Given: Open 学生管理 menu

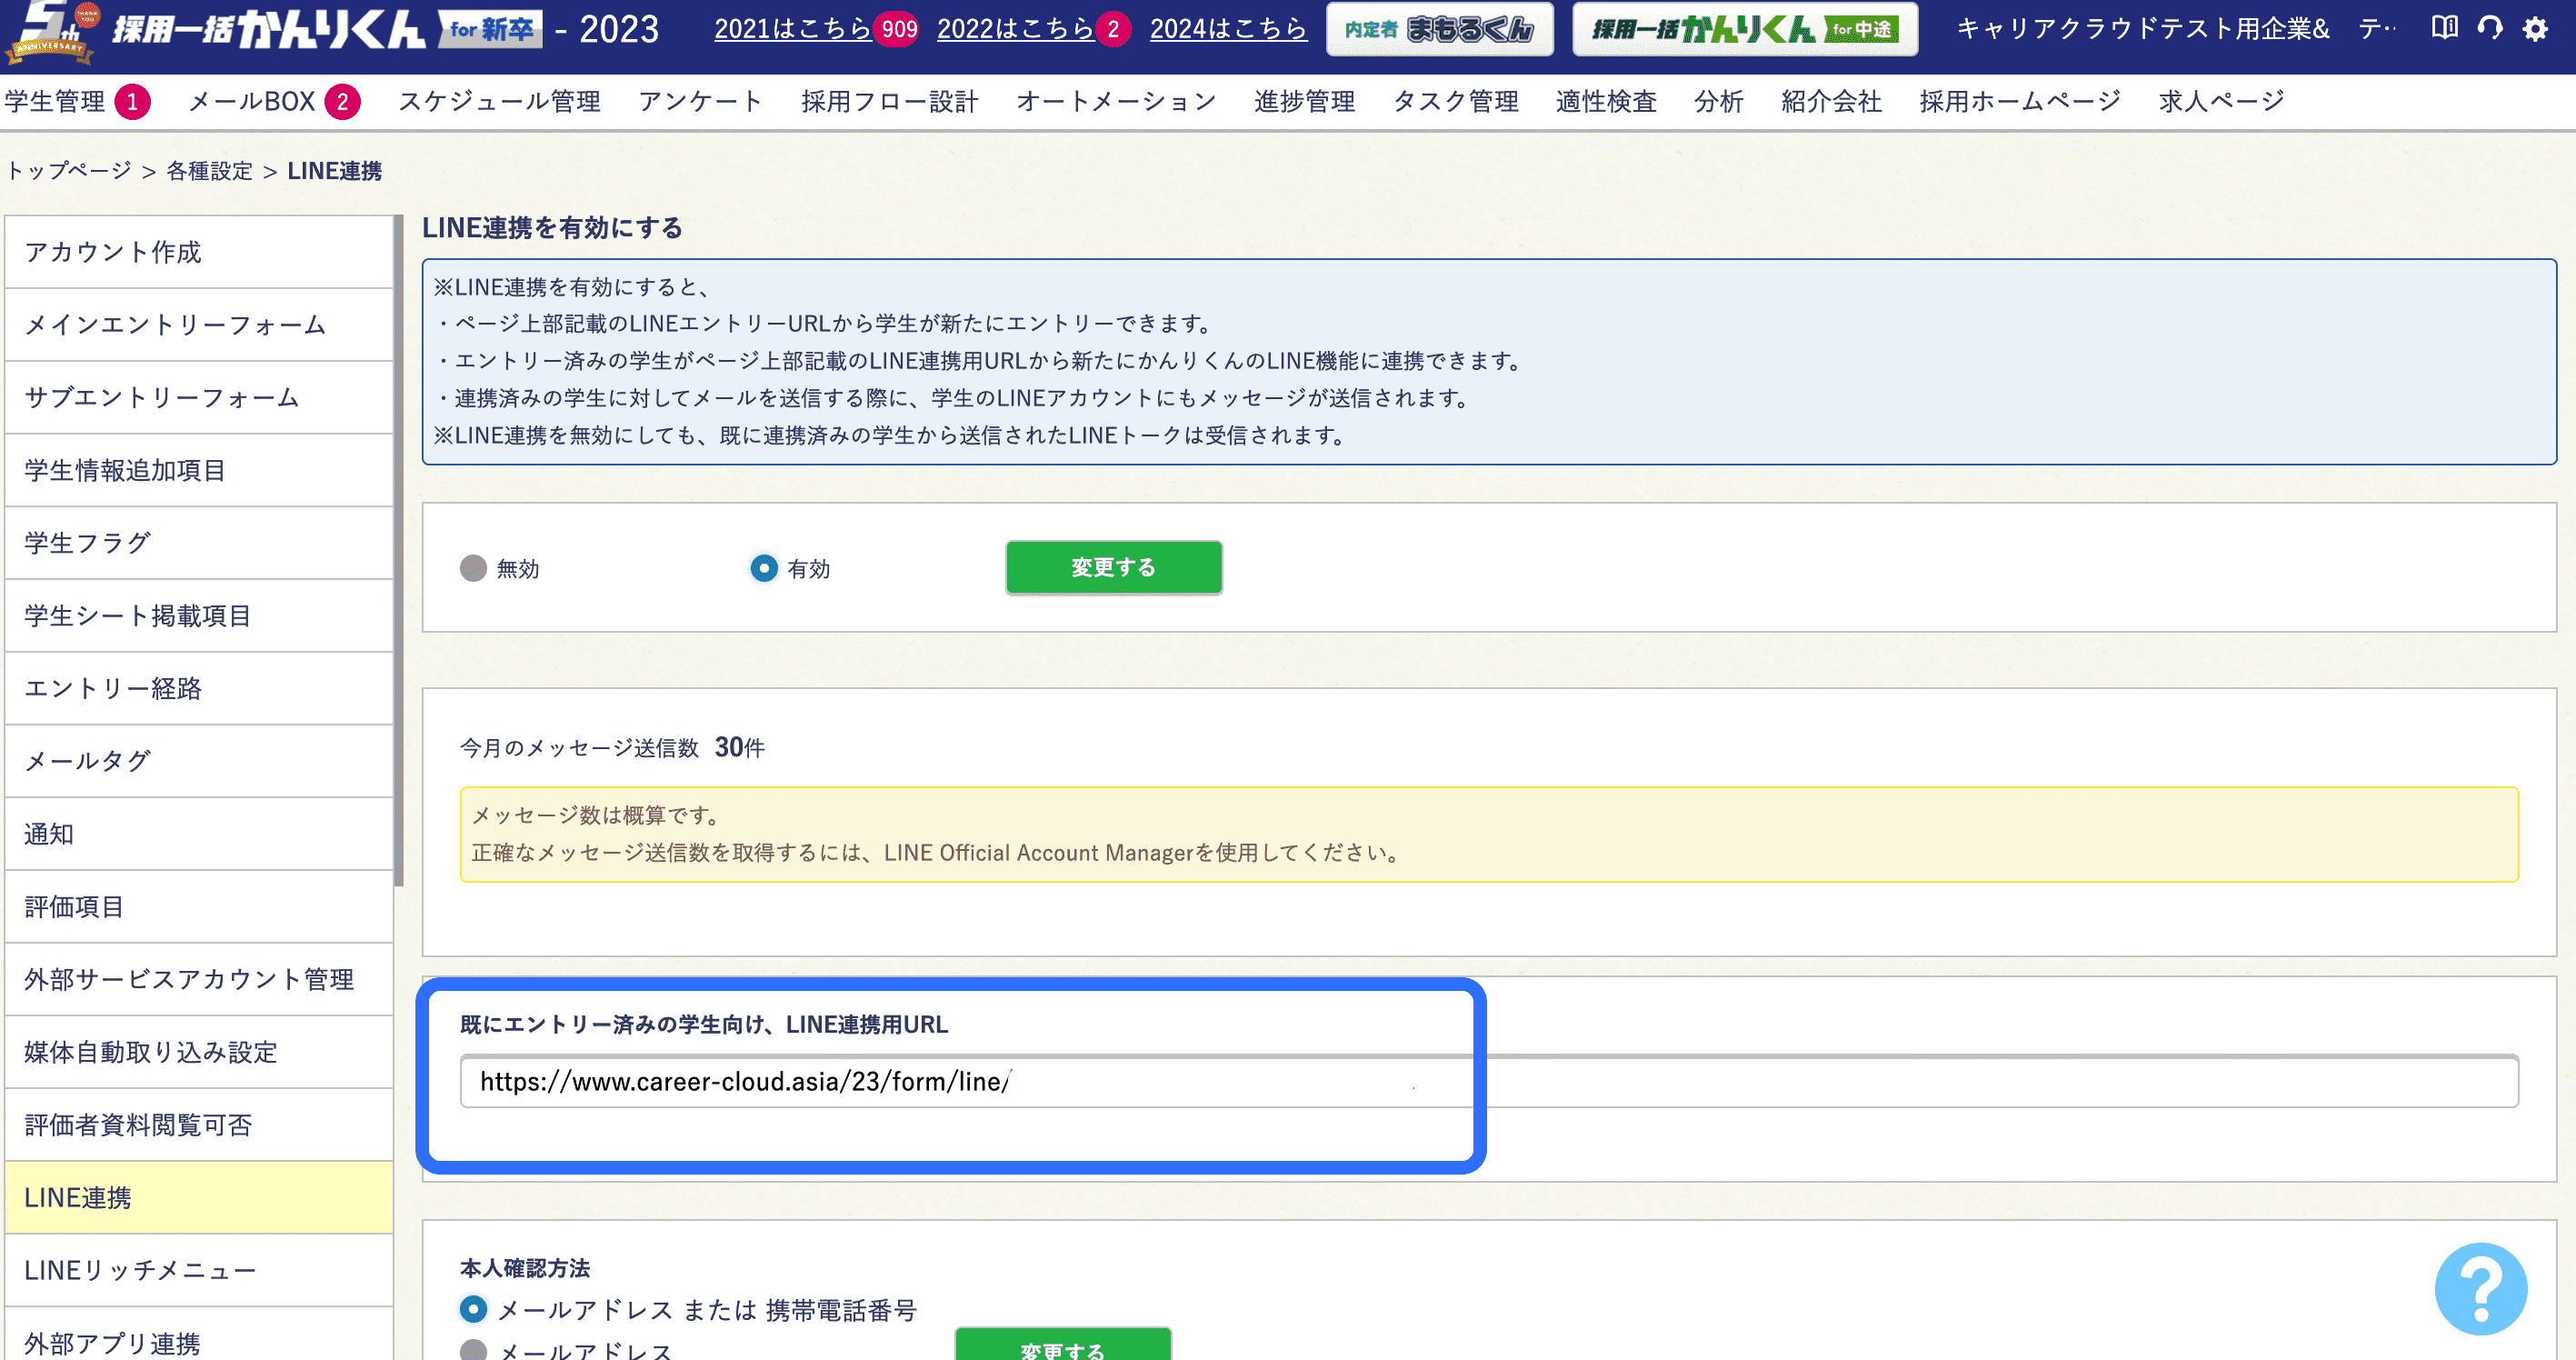Looking at the screenshot, I should point(55,101).
